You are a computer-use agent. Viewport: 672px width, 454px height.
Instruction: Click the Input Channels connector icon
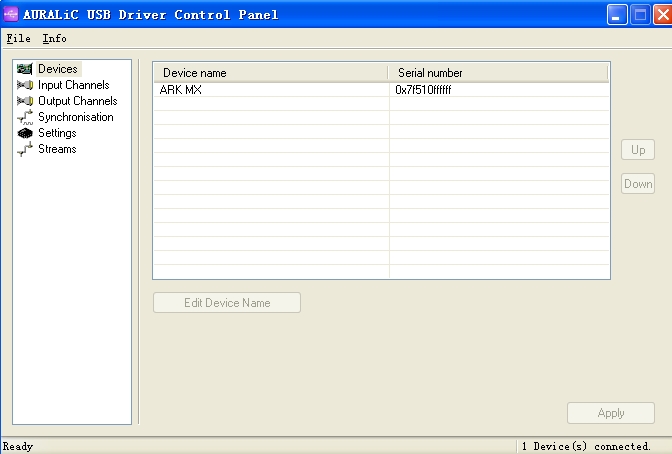24,85
